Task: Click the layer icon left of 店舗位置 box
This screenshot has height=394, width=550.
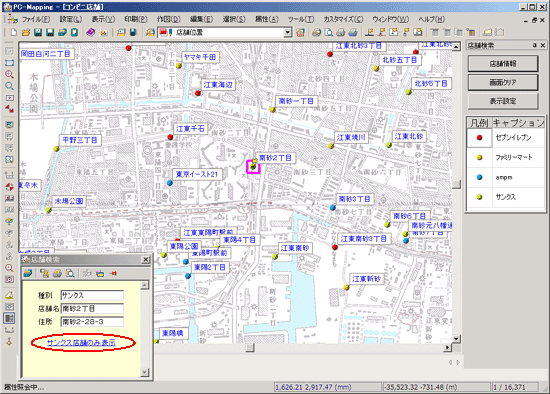Action: click(x=150, y=33)
